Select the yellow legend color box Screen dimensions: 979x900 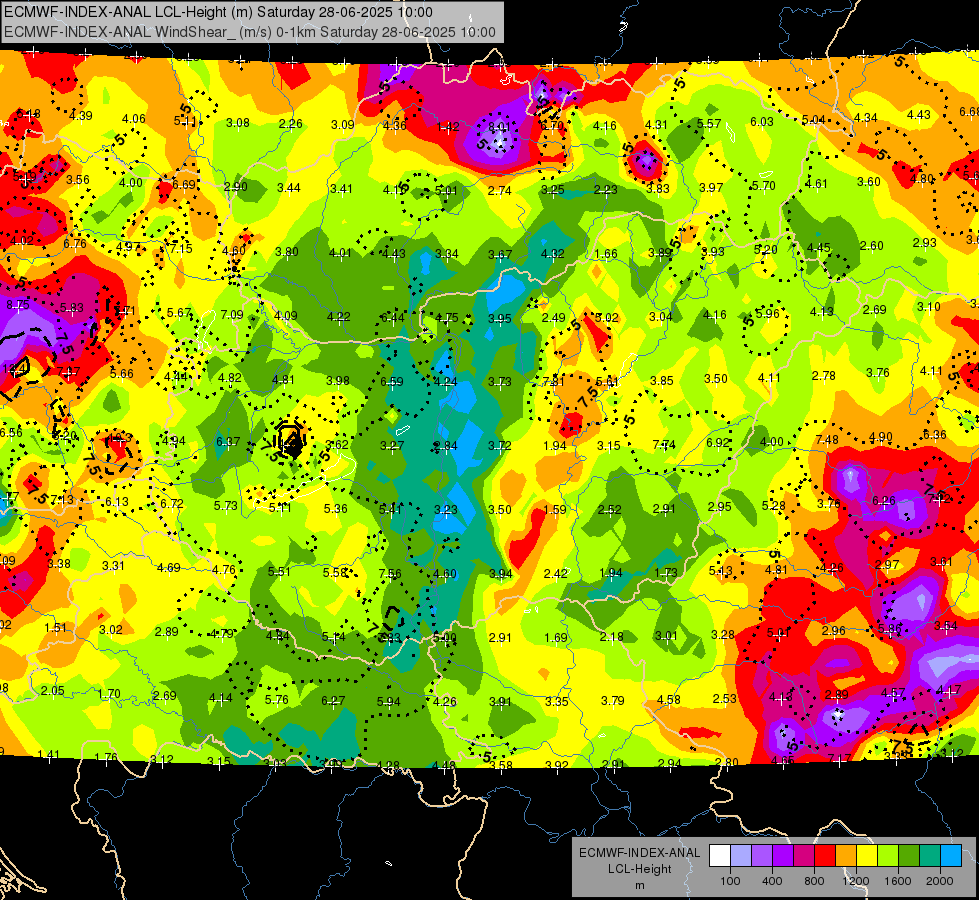click(867, 856)
